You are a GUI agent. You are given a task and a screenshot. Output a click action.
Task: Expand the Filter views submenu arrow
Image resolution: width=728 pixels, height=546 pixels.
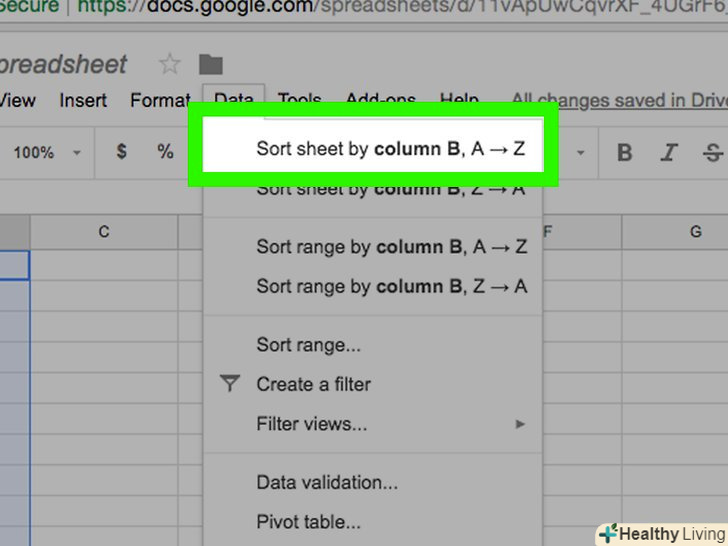pos(520,424)
